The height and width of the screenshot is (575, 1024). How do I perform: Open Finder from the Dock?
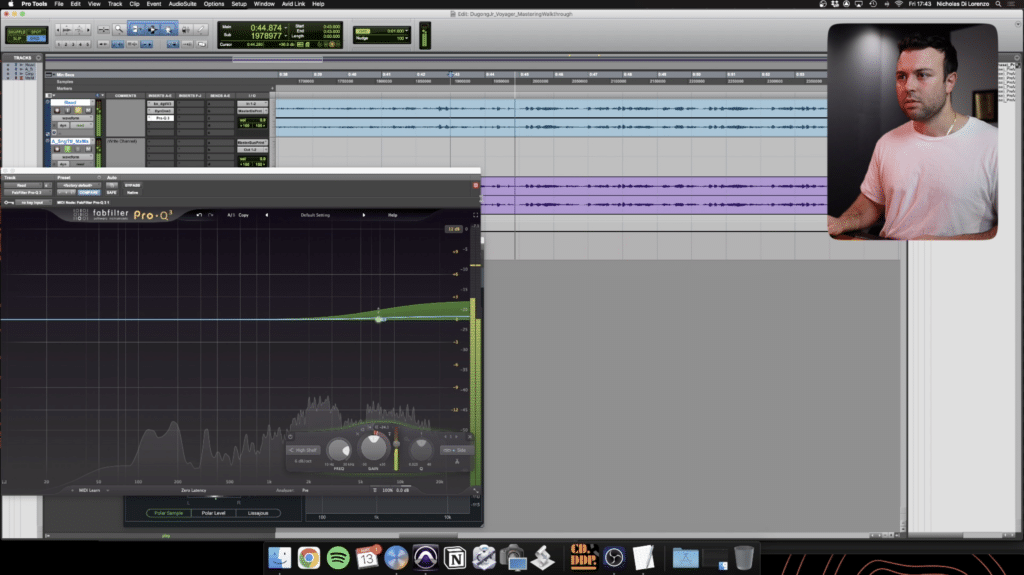280,558
